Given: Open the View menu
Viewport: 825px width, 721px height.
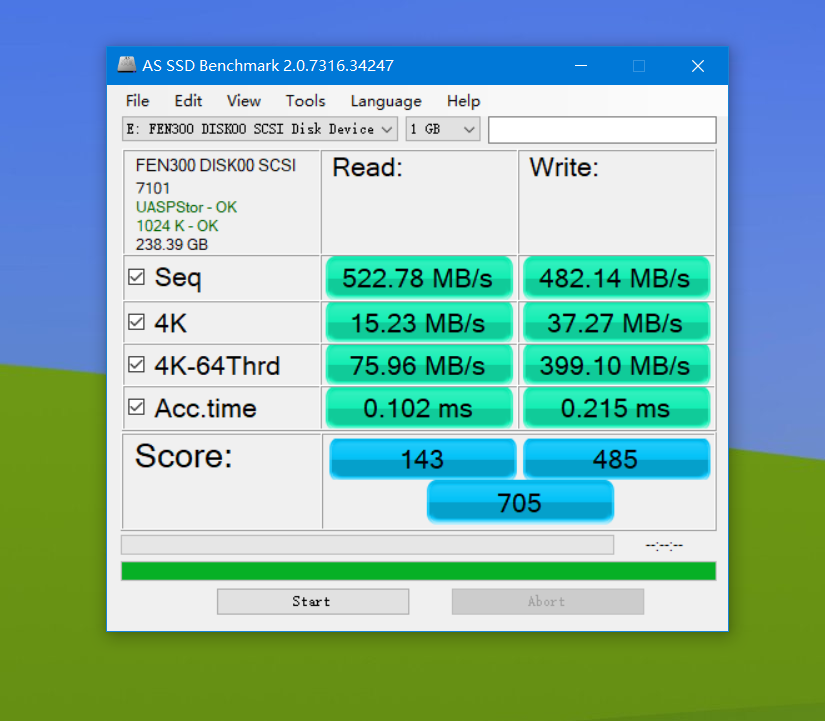Looking at the screenshot, I should click(x=244, y=101).
